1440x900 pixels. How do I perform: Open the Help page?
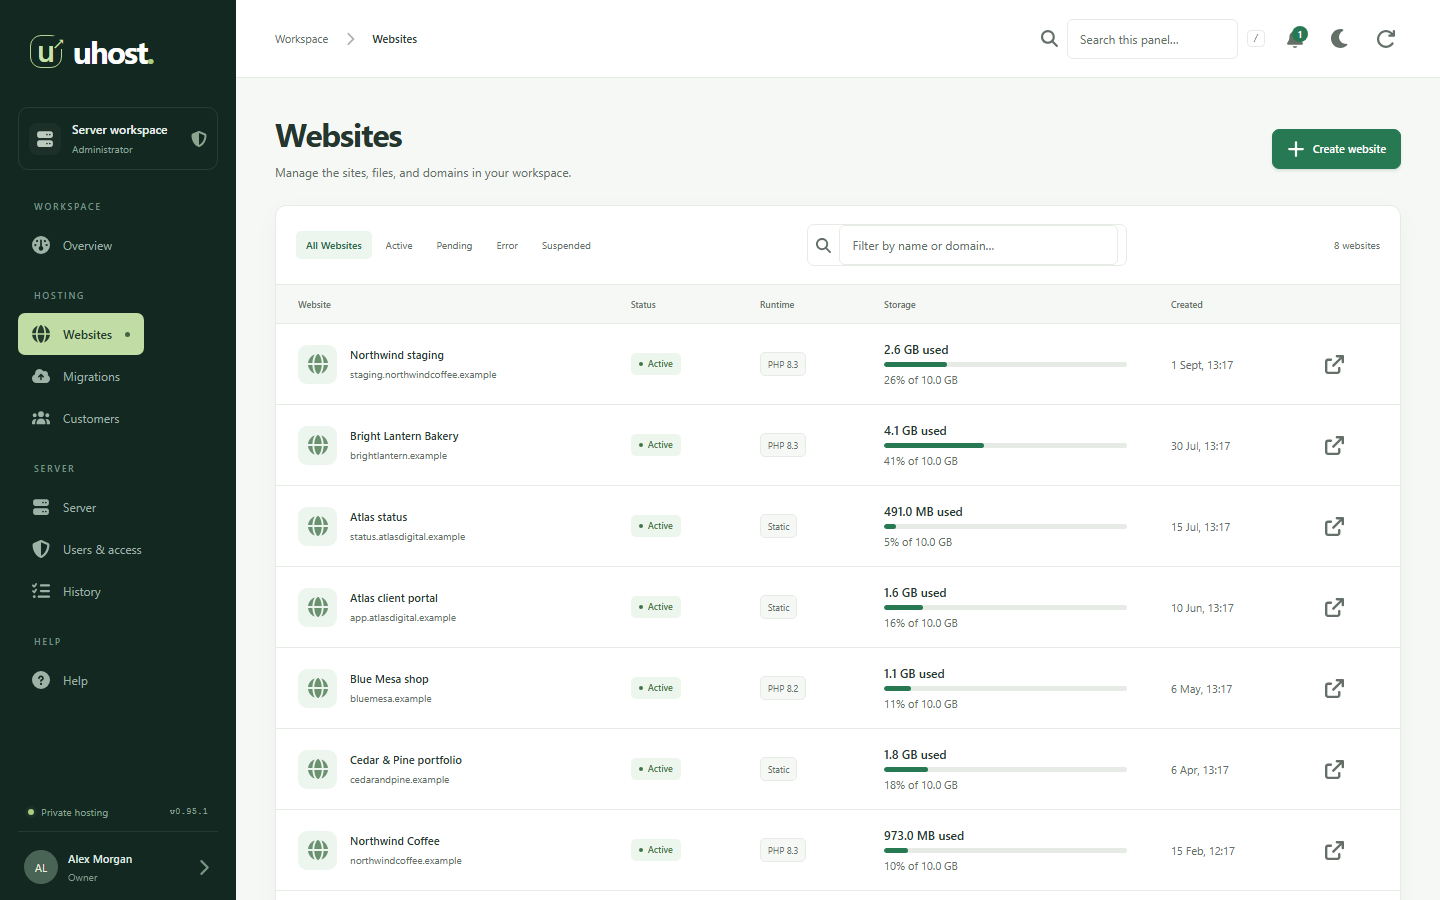click(60, 681)
